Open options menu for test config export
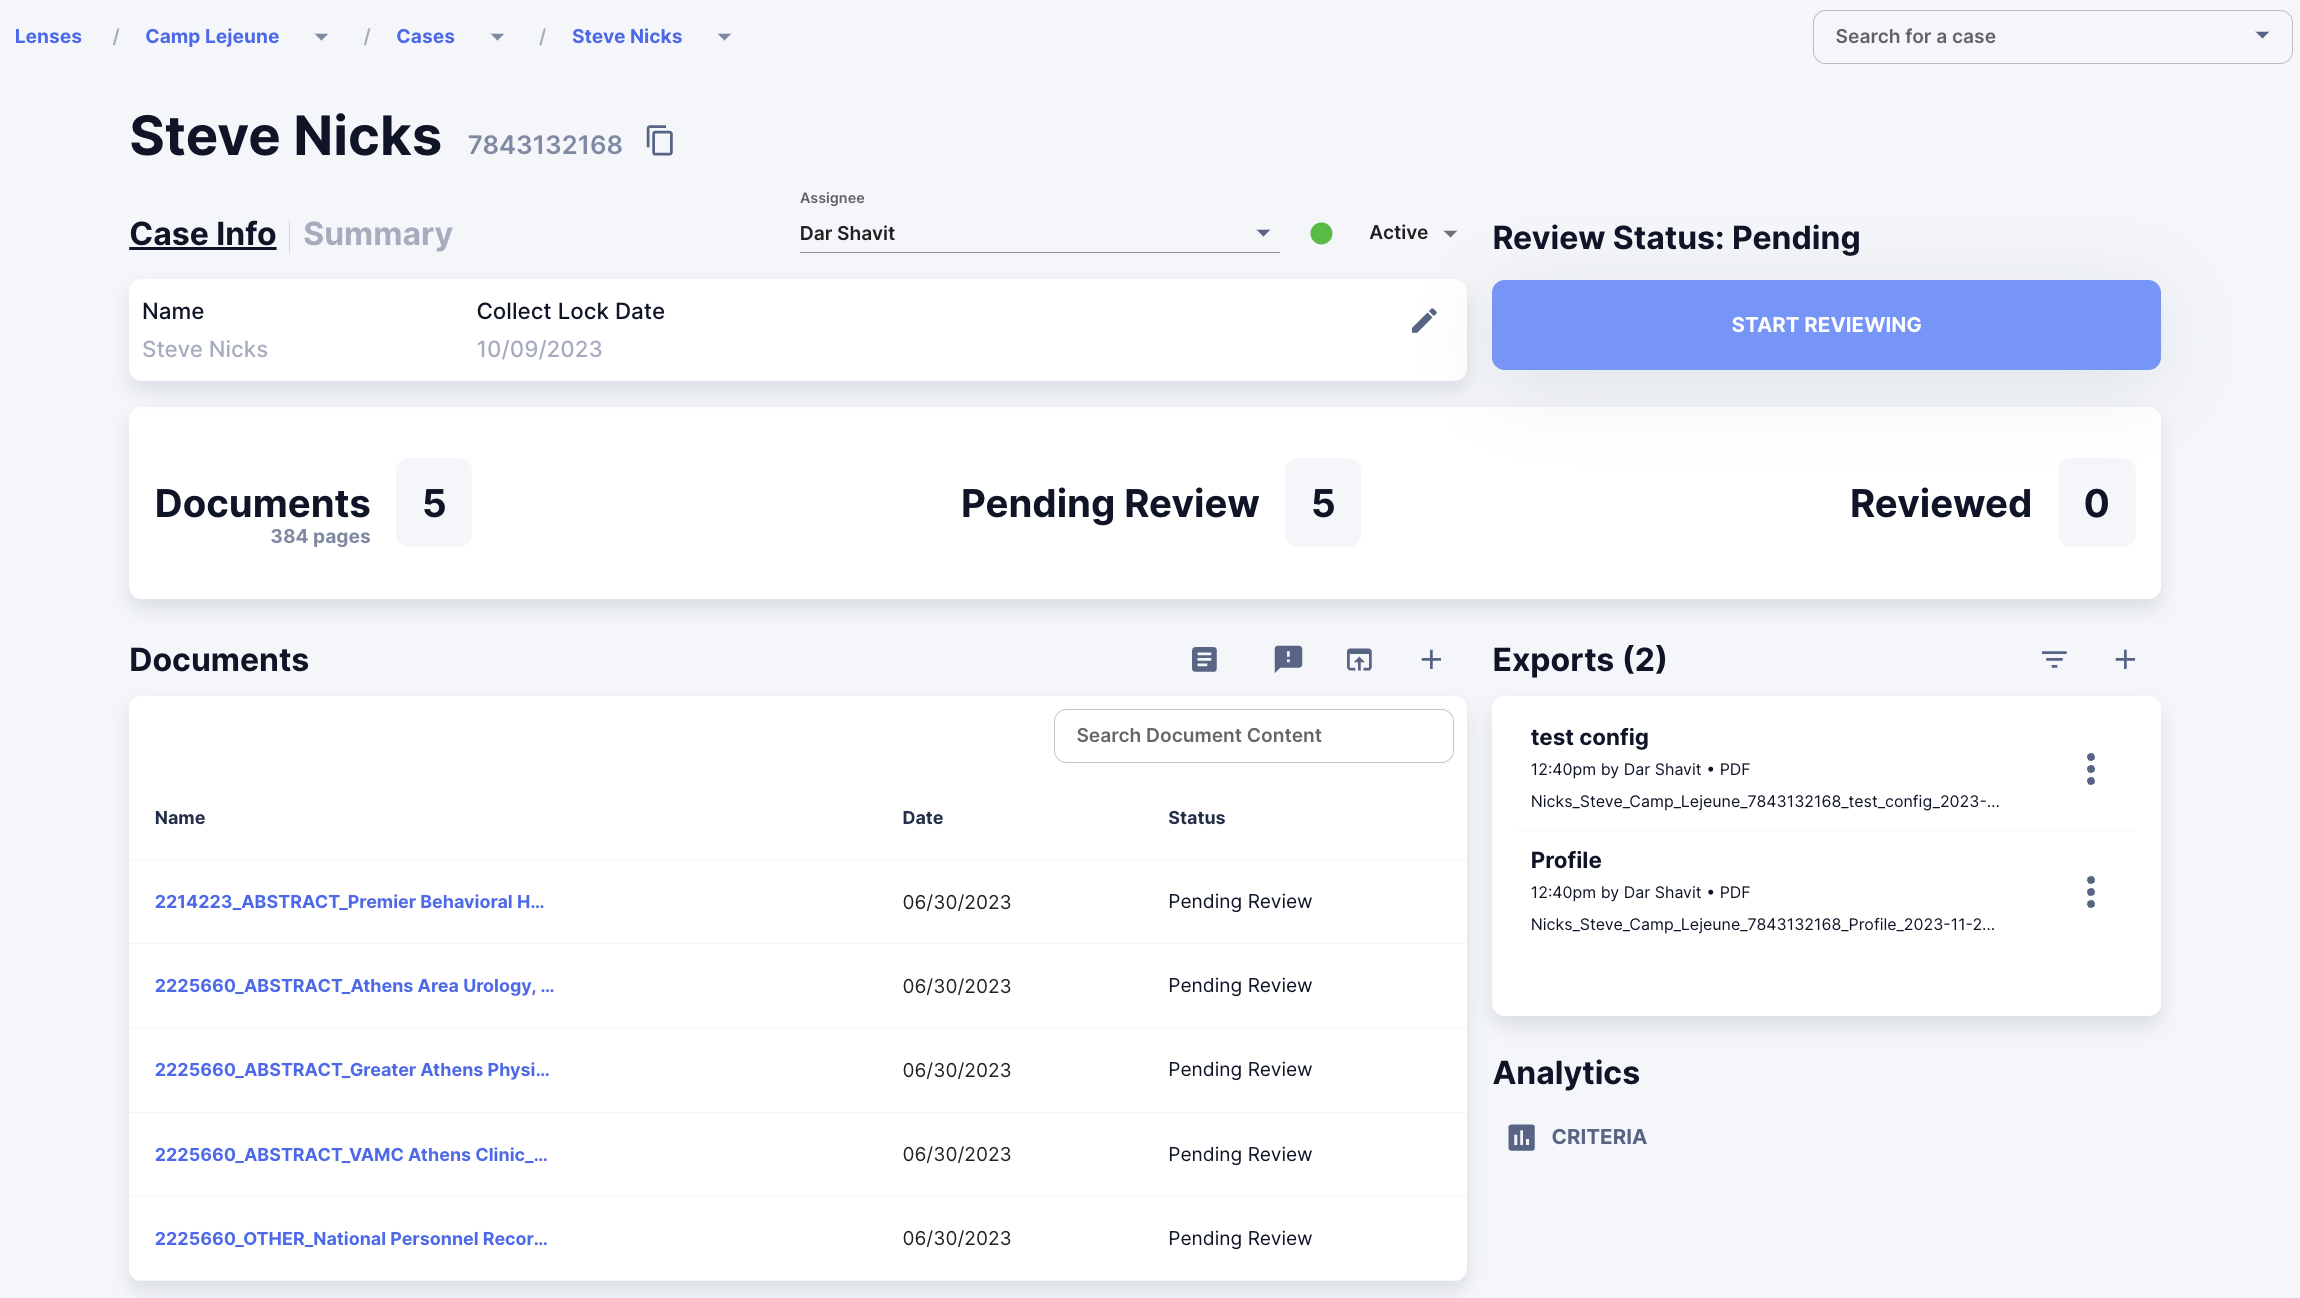The image size is (2300, 1298). [2091, 769]
